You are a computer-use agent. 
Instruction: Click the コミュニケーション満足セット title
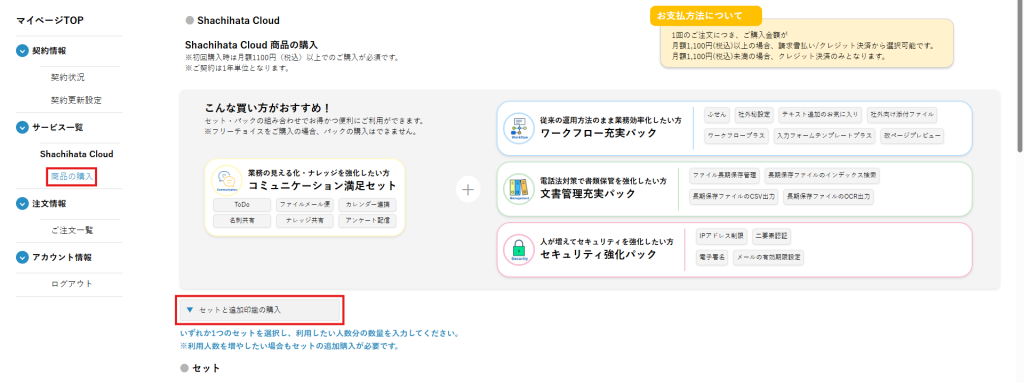(x=323, y=186)
